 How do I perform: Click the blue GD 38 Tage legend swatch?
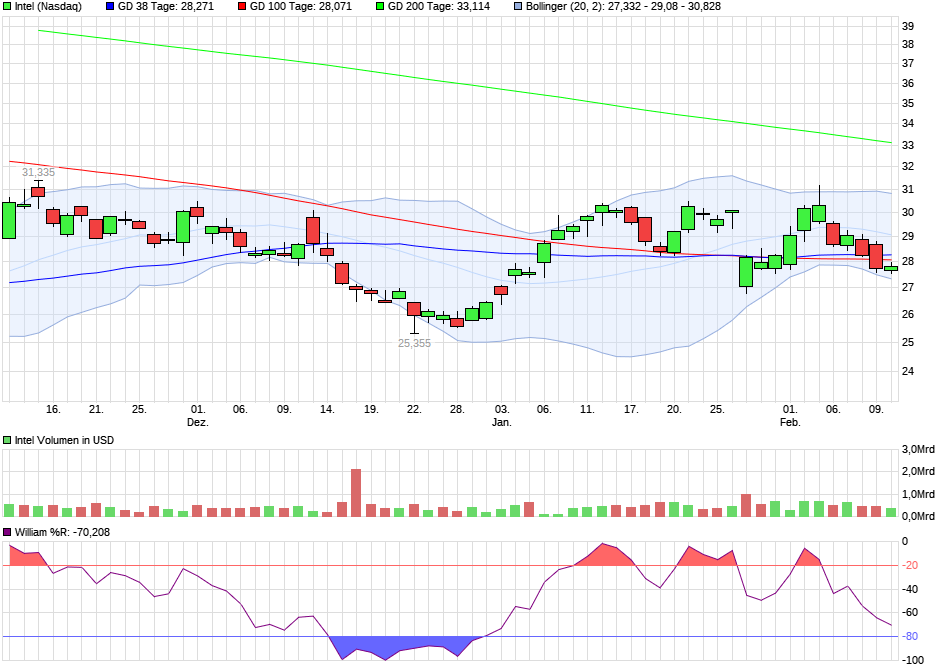coord(110,7)
